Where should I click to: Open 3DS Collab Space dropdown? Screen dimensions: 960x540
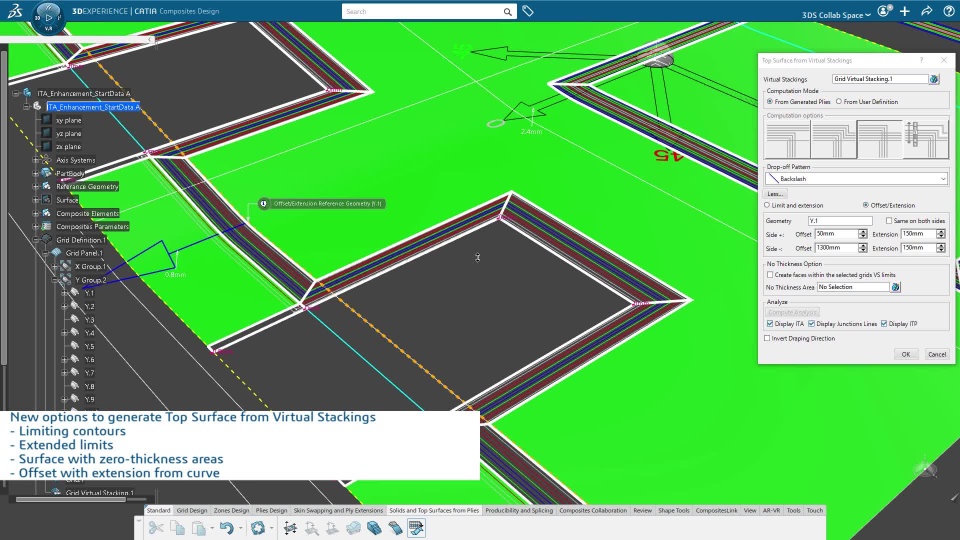coord(836,15)
